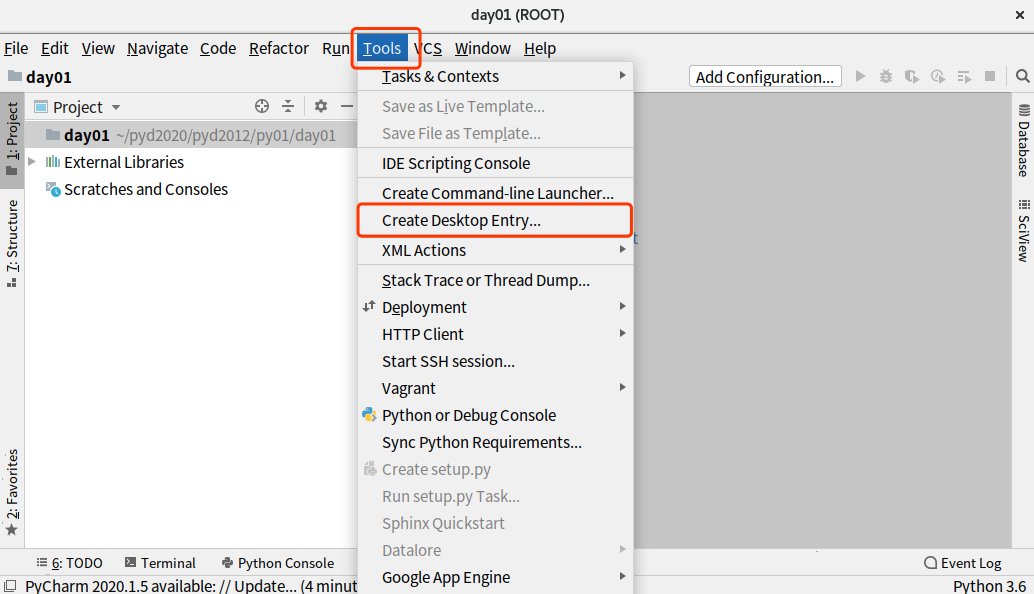This screenshot has width=1034, height=594.
Task: Choose Sync Python Requirements
Action: click(x=495, y=442)
